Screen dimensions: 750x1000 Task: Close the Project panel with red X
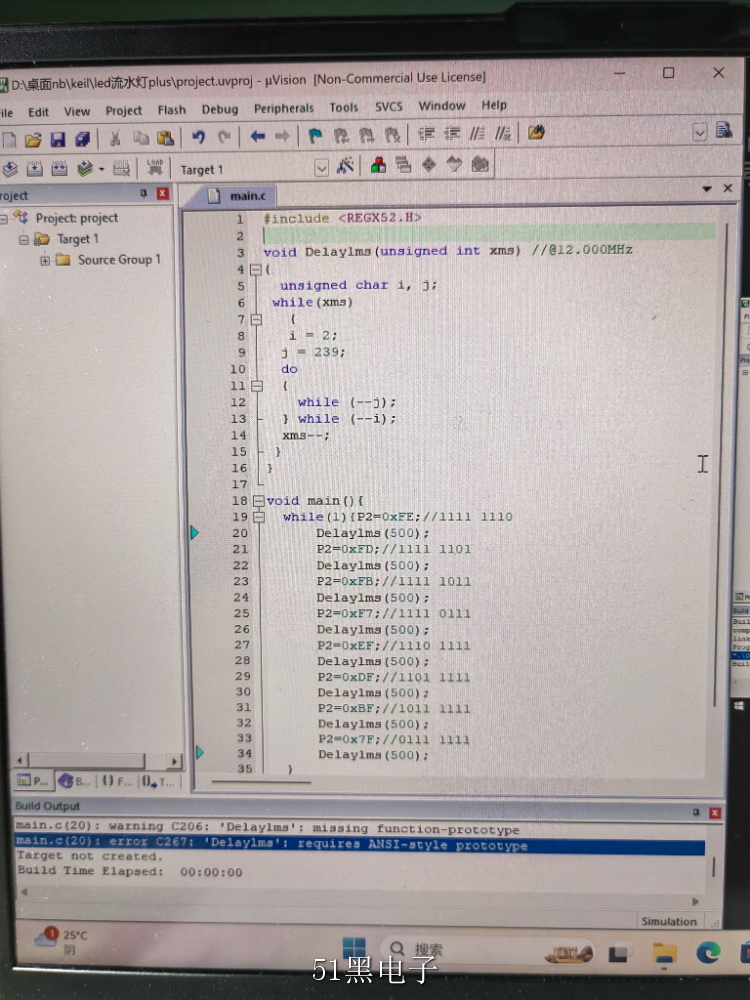tap(163, 193)
